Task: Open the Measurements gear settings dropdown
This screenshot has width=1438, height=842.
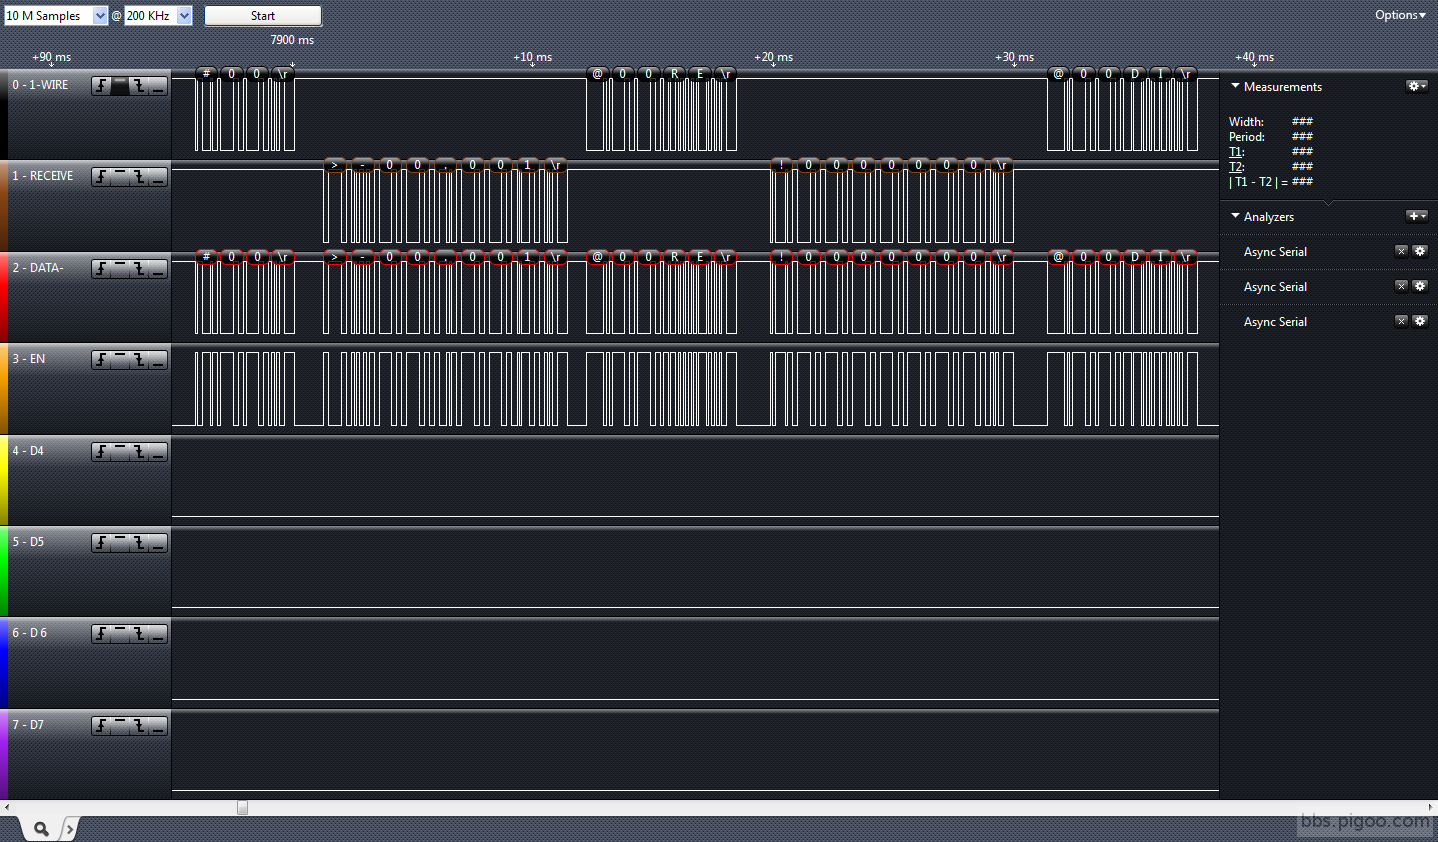Action: pos(1417,87)
